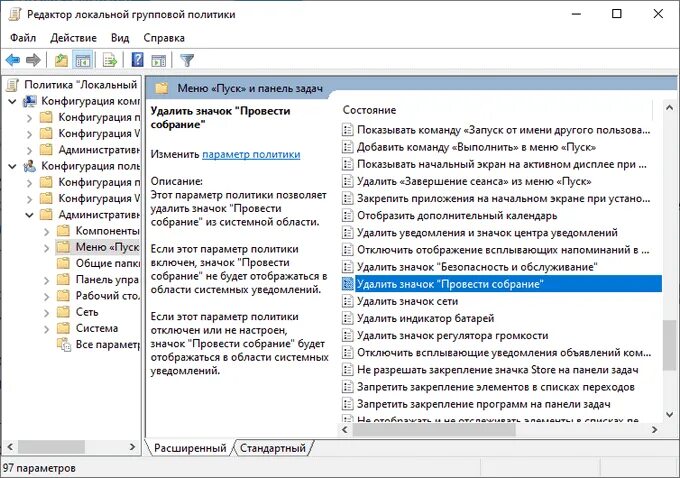Viewport: 680px width, 478px height.
Task: Select 'Политика "Локальный' root tree item
Action: point(81,85)
